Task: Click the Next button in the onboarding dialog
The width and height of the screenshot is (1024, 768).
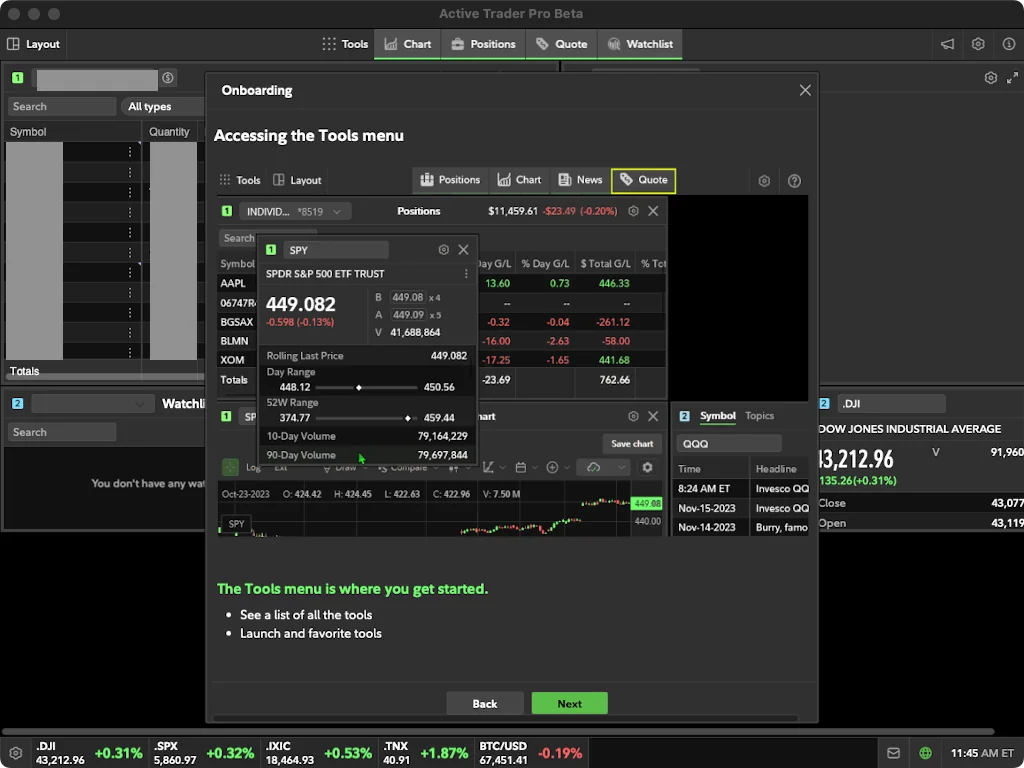Action: pyautogui.click(x=569, y=703)
